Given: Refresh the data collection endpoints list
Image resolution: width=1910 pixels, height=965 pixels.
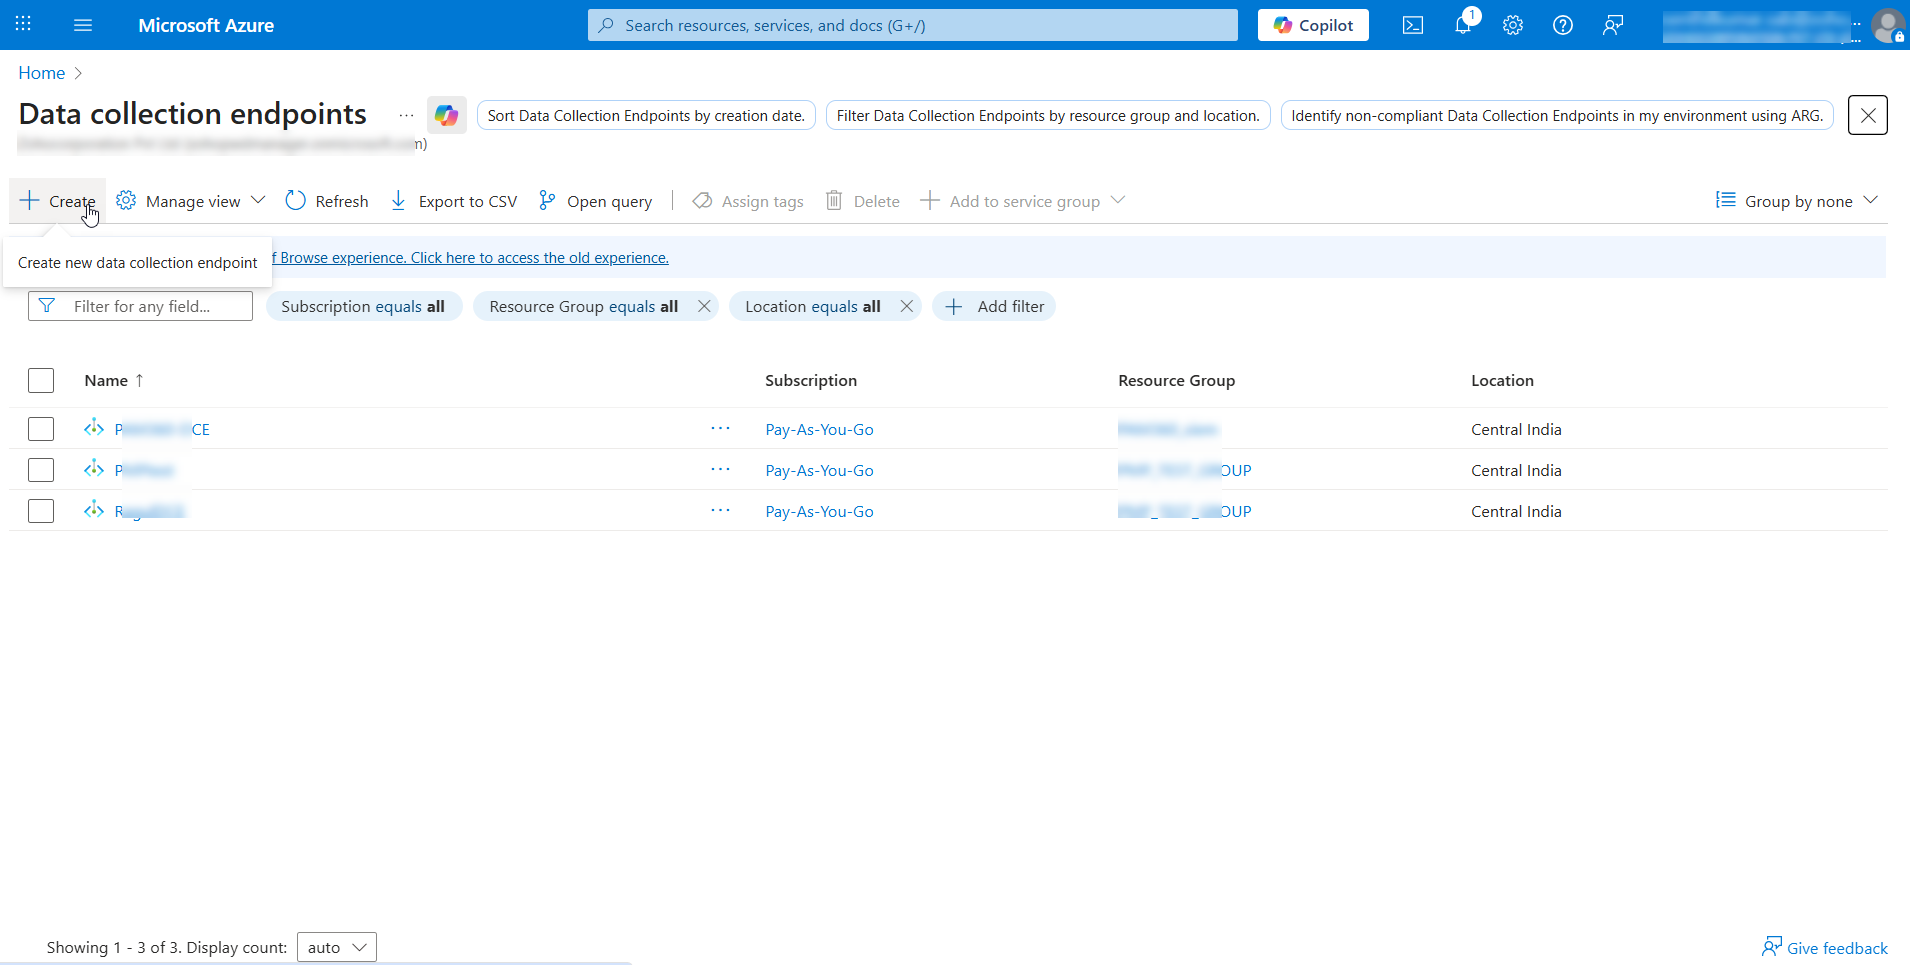Looking at the screenshot, I should pyautogui.click(x=327, y=200).
